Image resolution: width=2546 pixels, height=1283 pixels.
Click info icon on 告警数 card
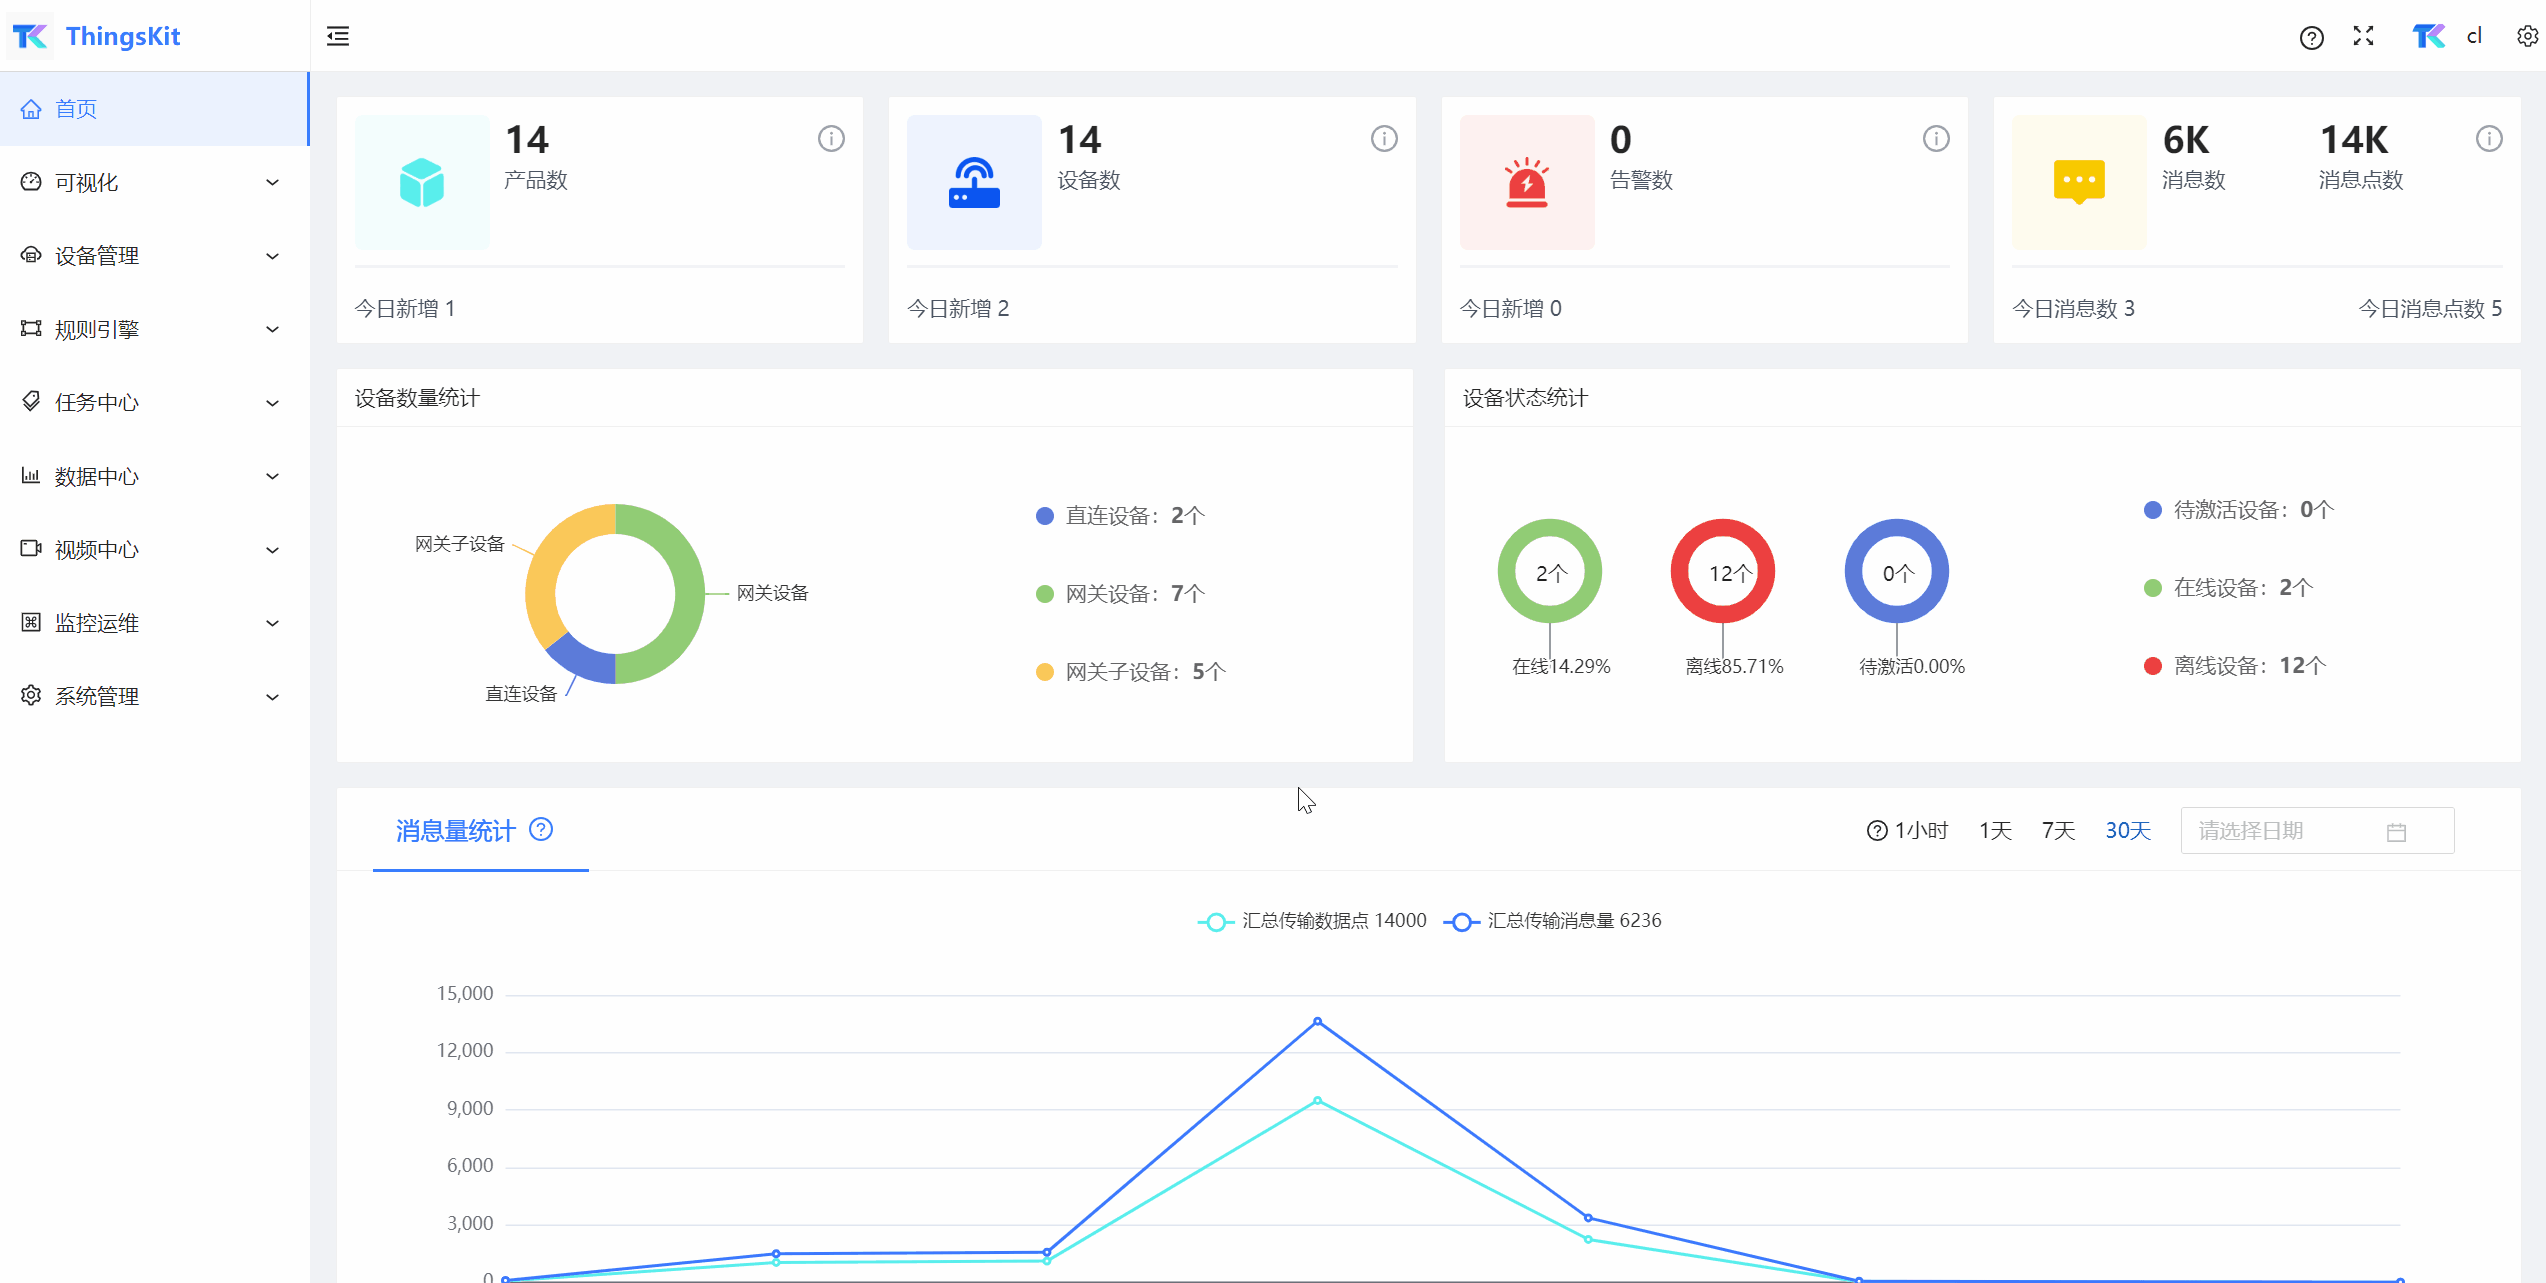tap(1936, 138)
